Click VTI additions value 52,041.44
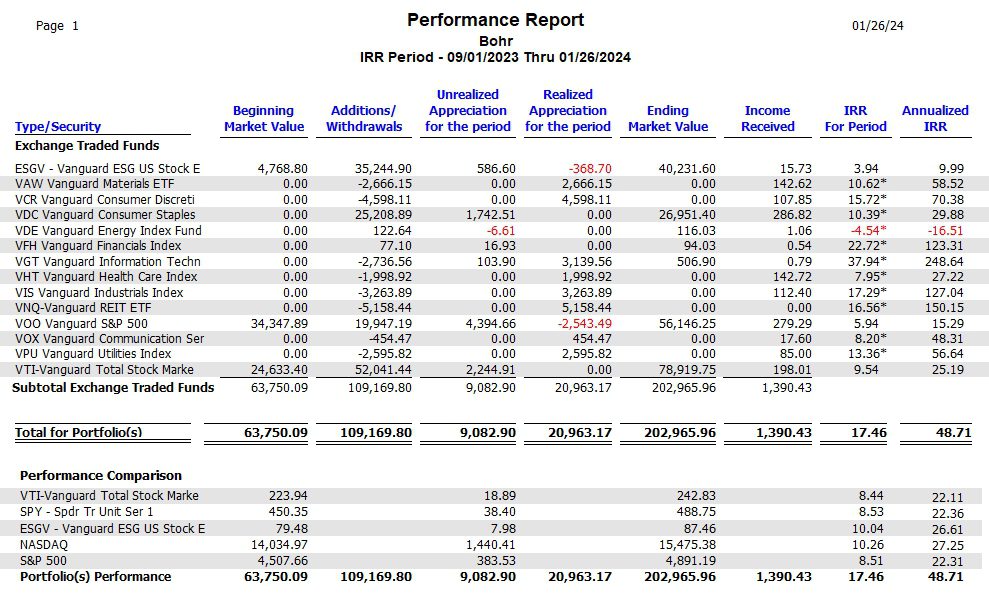This screenshot has width=989, height=597. point(383,369)
